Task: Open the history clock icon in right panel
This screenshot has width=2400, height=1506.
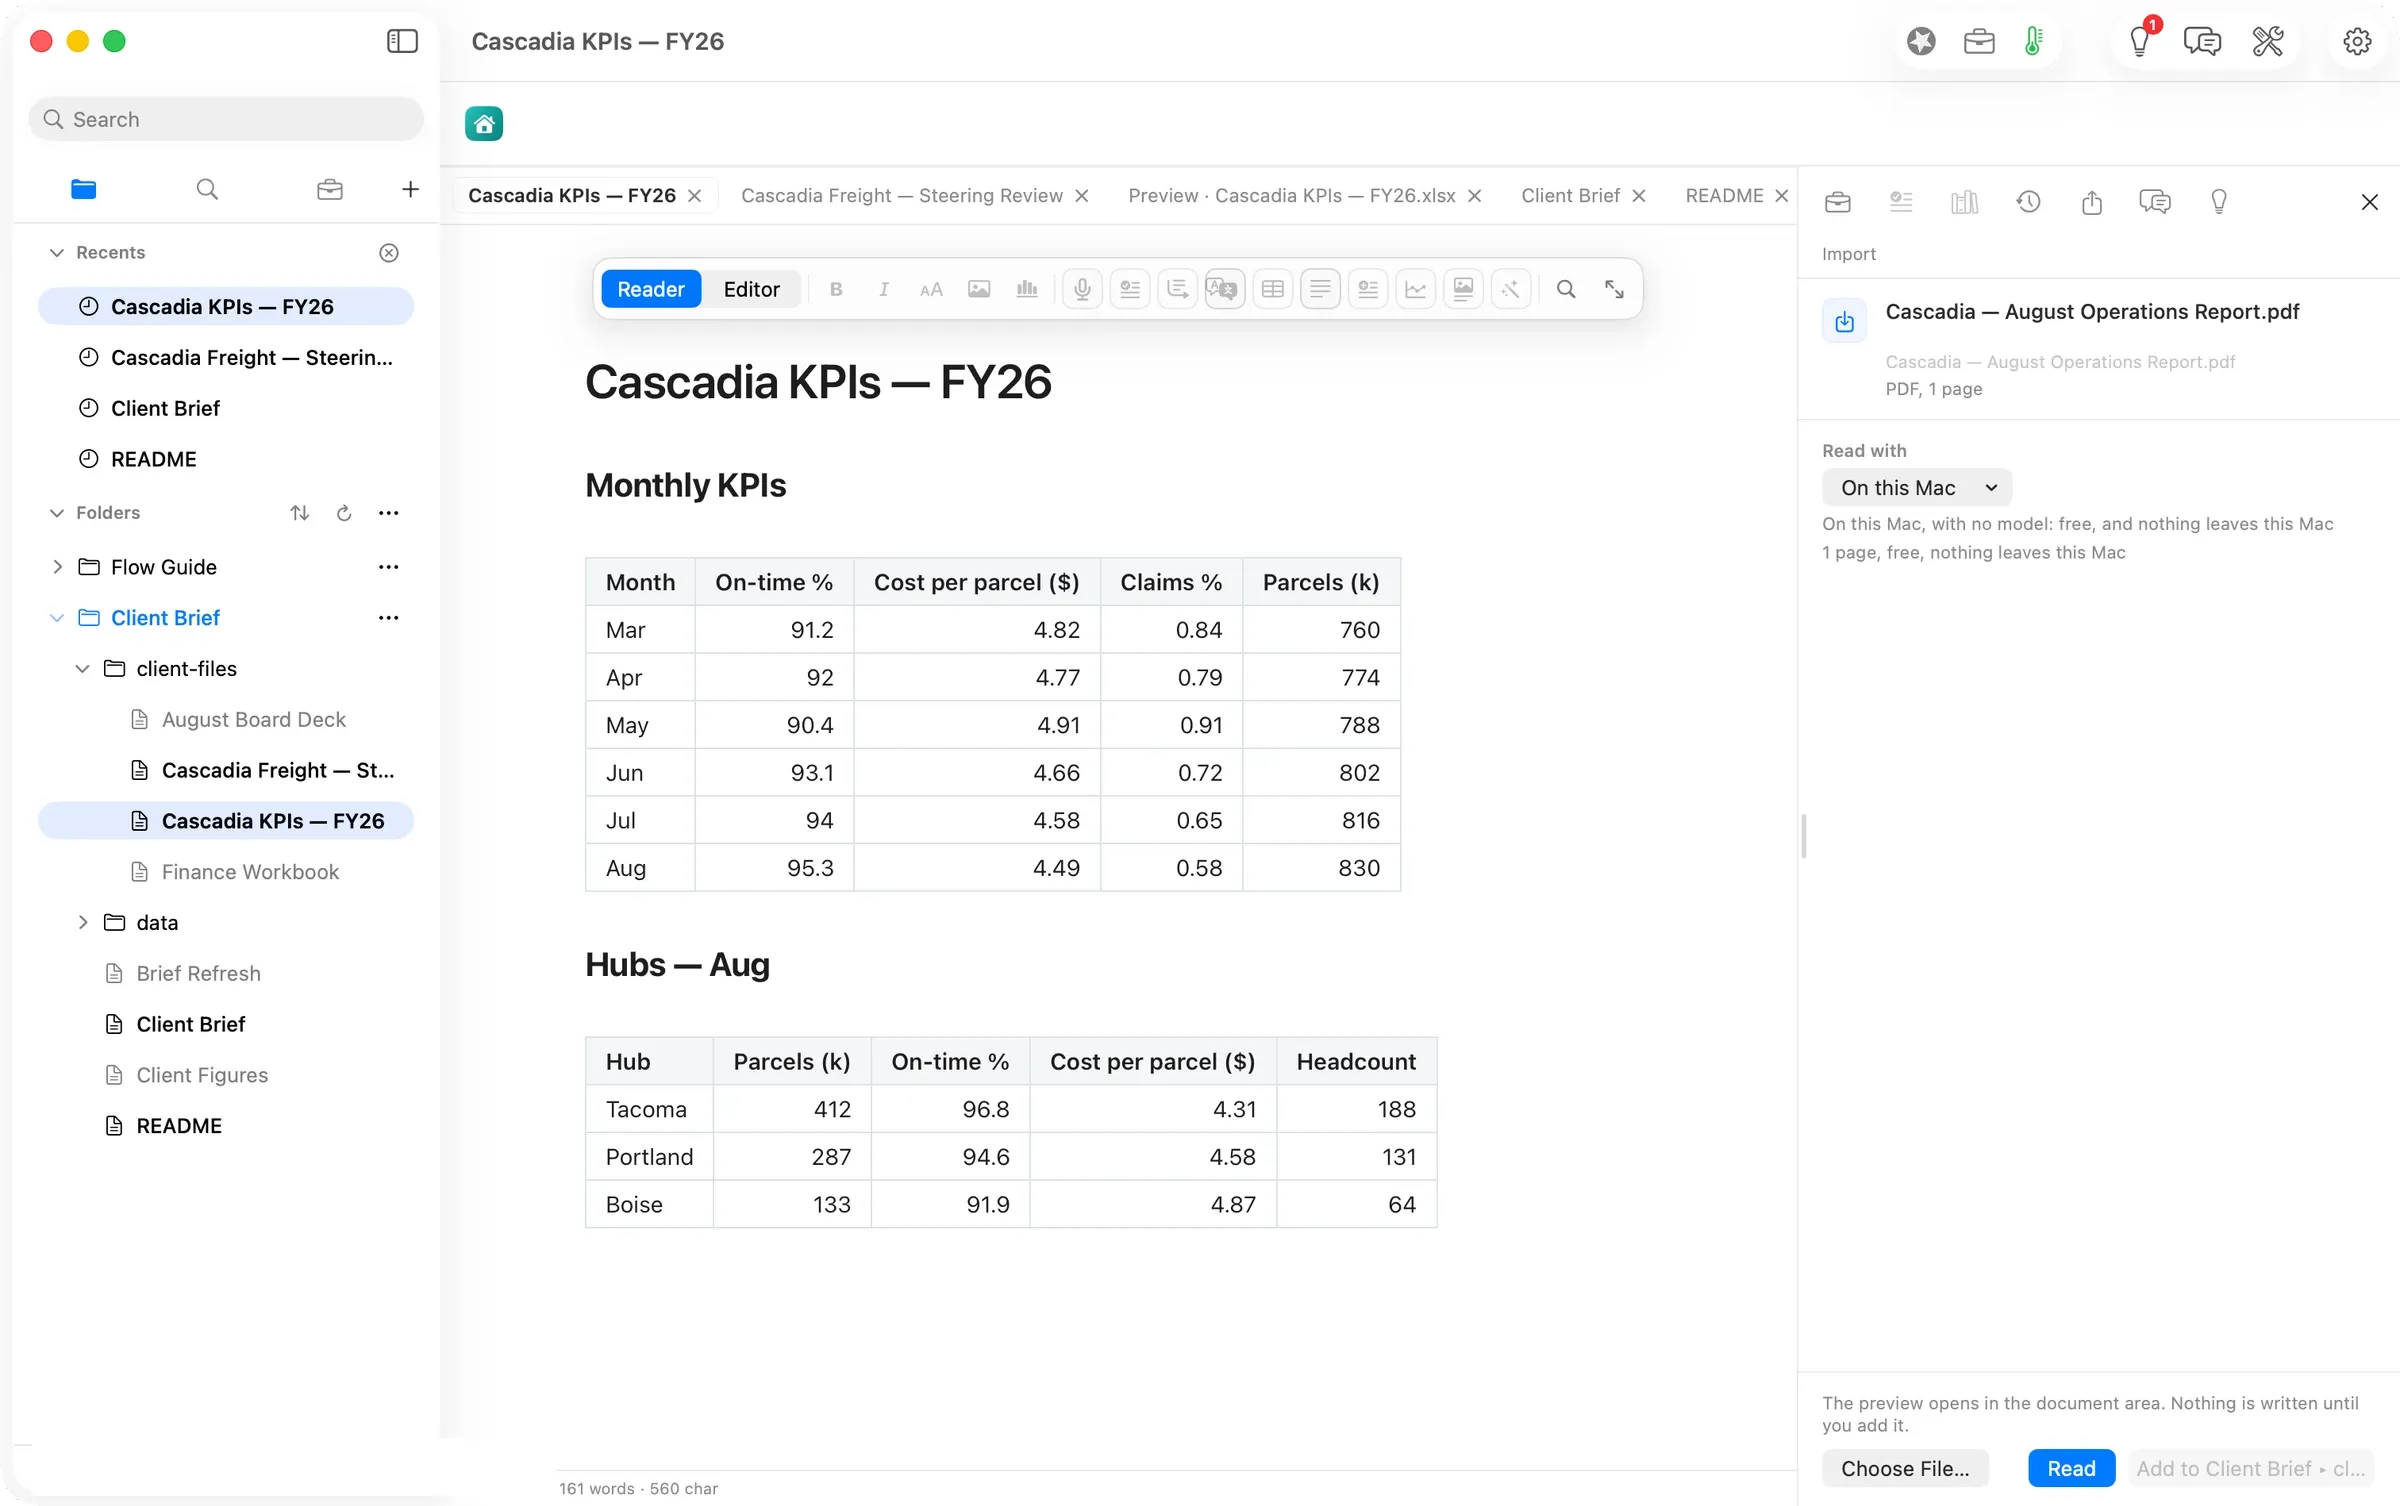Action: click(2028, 202)
